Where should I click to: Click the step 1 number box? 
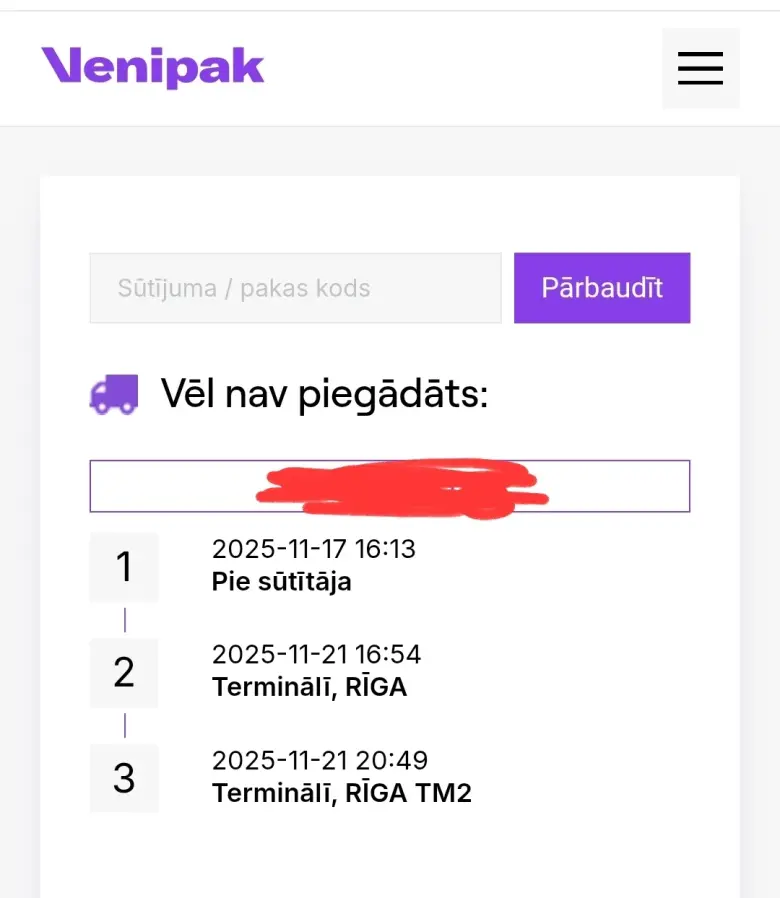coord(124,567)
